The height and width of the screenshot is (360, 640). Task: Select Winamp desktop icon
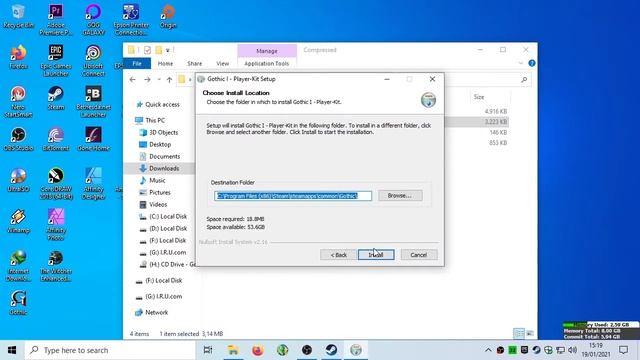[18, 221]
